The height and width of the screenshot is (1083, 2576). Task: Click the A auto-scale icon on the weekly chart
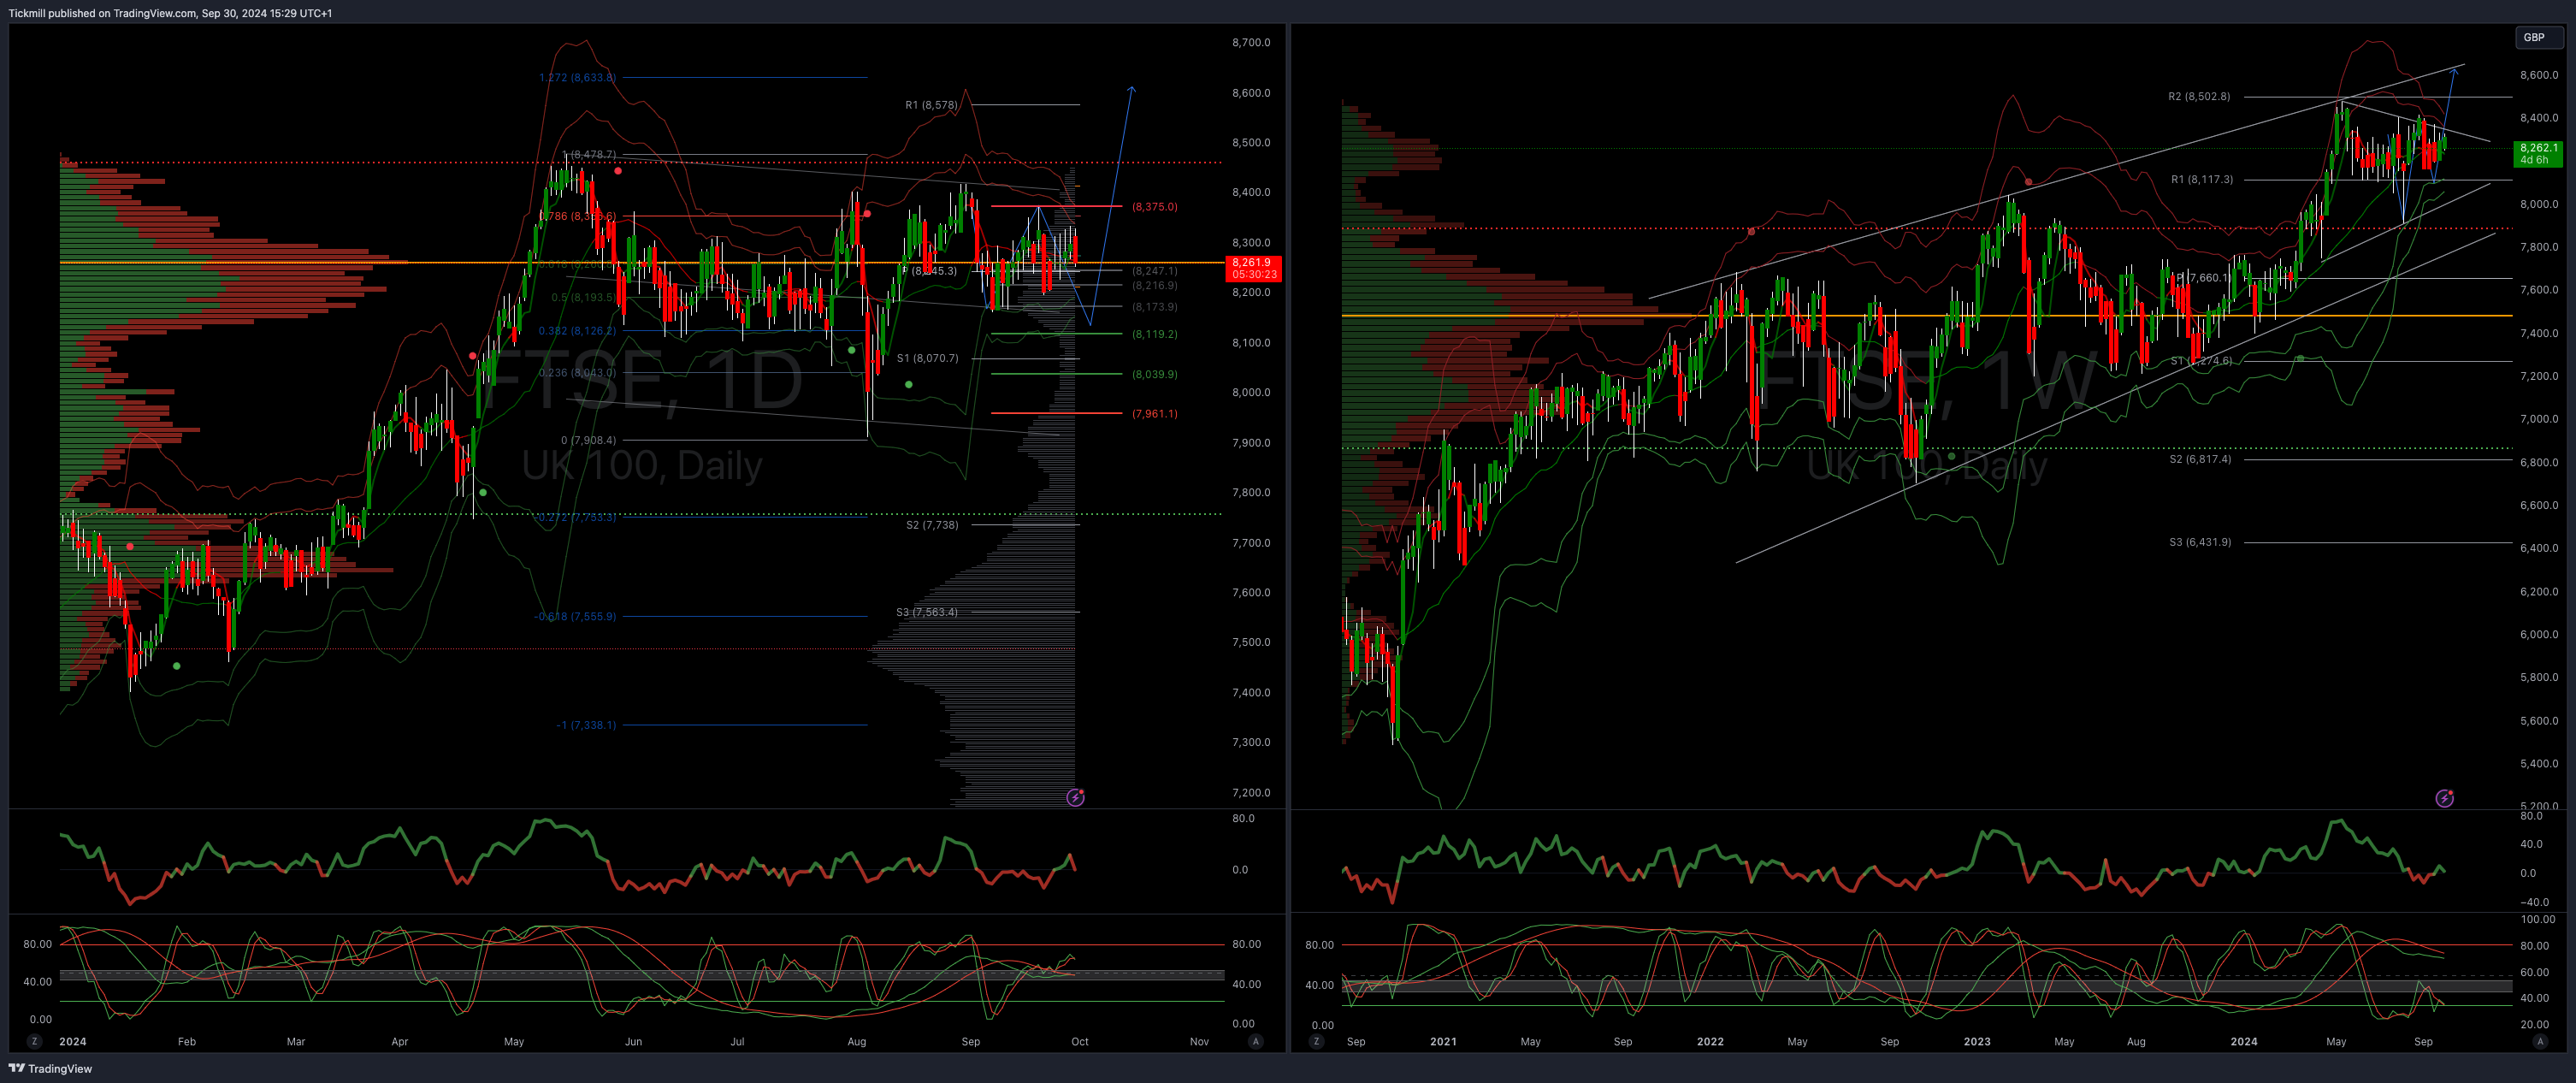(2539, 1041)
